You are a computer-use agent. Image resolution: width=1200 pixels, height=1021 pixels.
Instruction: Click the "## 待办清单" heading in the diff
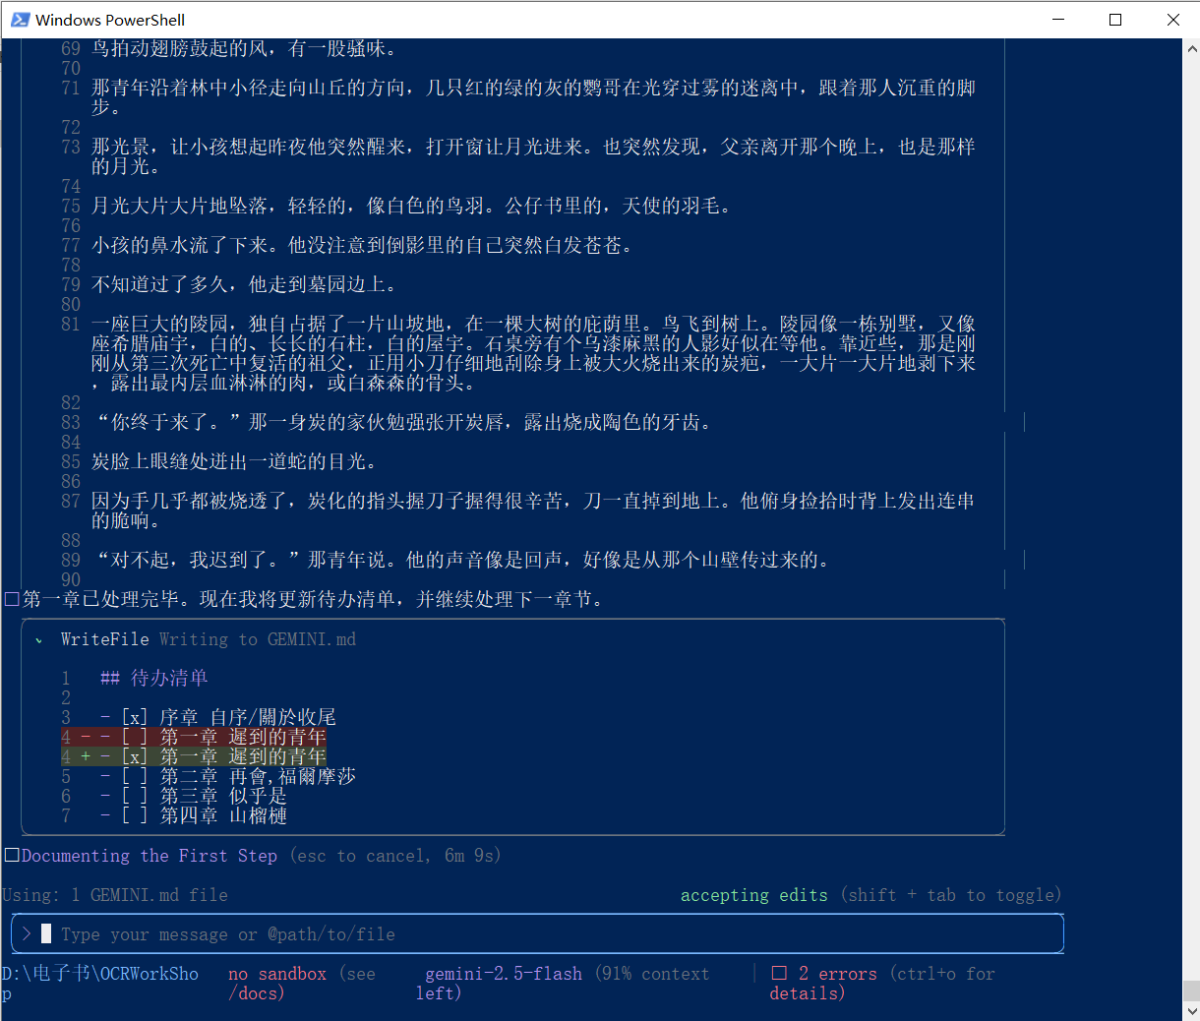154,678
